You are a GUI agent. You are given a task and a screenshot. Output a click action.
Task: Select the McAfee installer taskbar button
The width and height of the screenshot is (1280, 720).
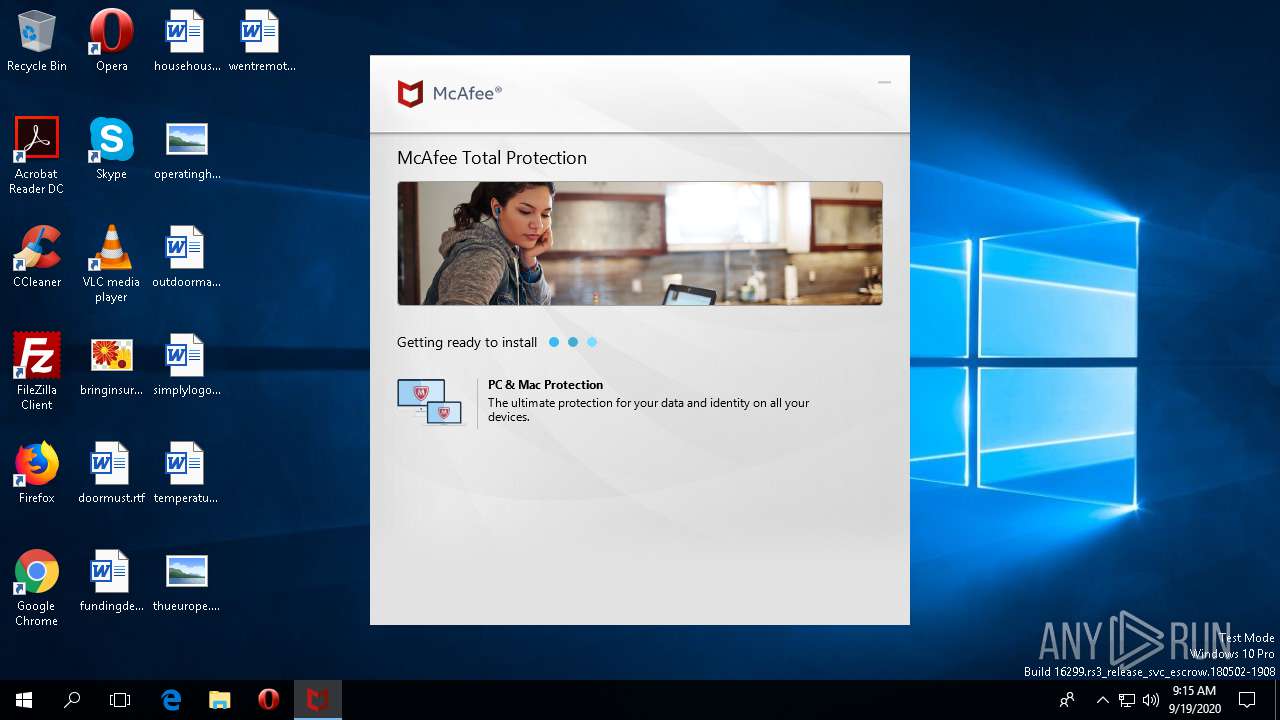(x=318, y=700)
